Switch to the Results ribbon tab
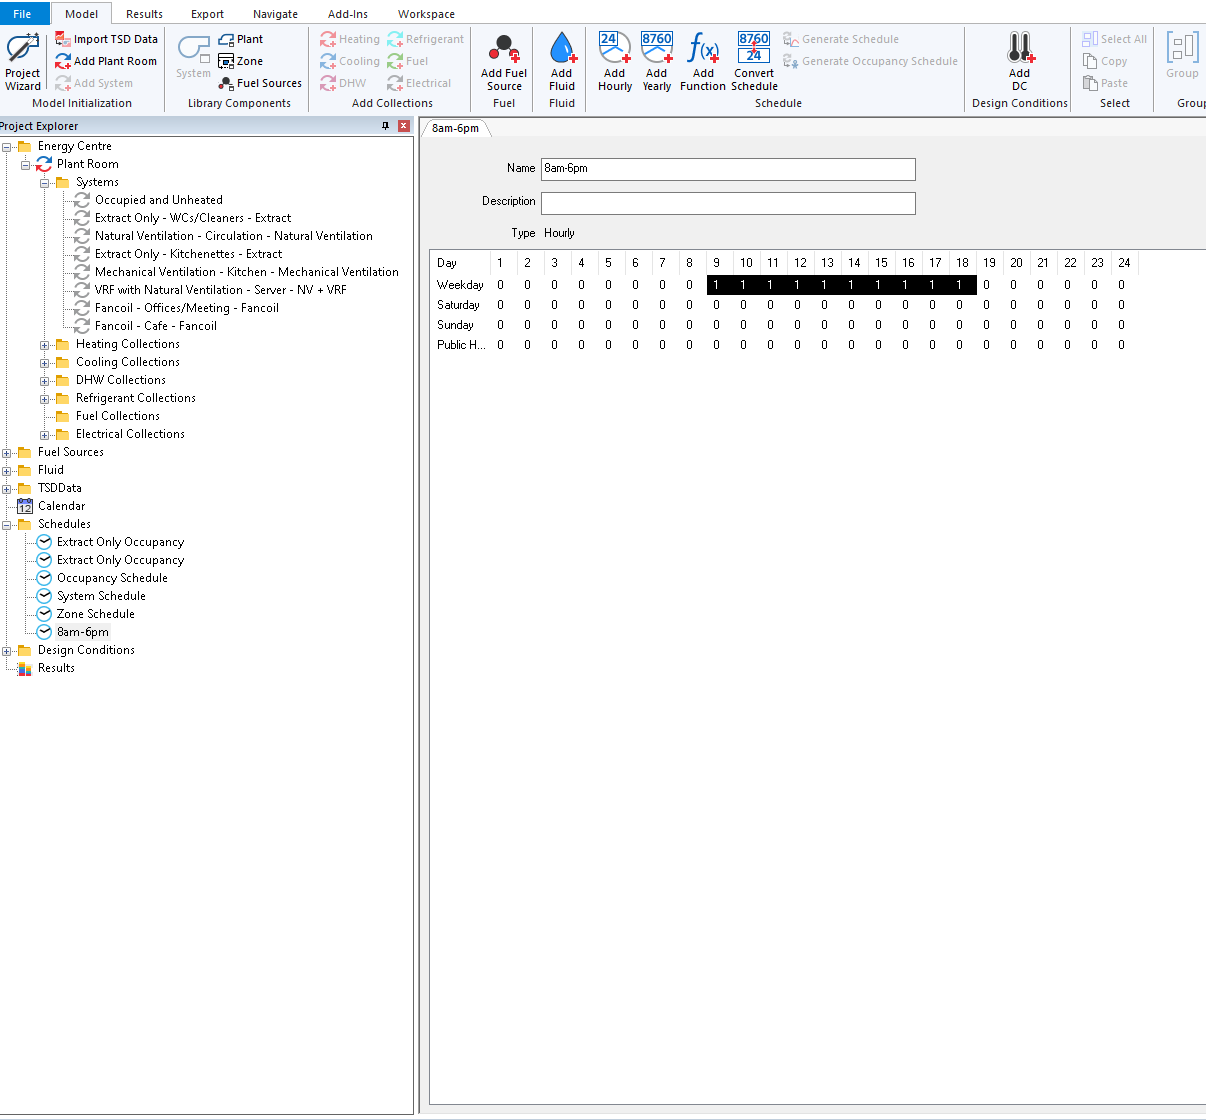This screenshot has width=1206, height=1120. tap(144, 14)
